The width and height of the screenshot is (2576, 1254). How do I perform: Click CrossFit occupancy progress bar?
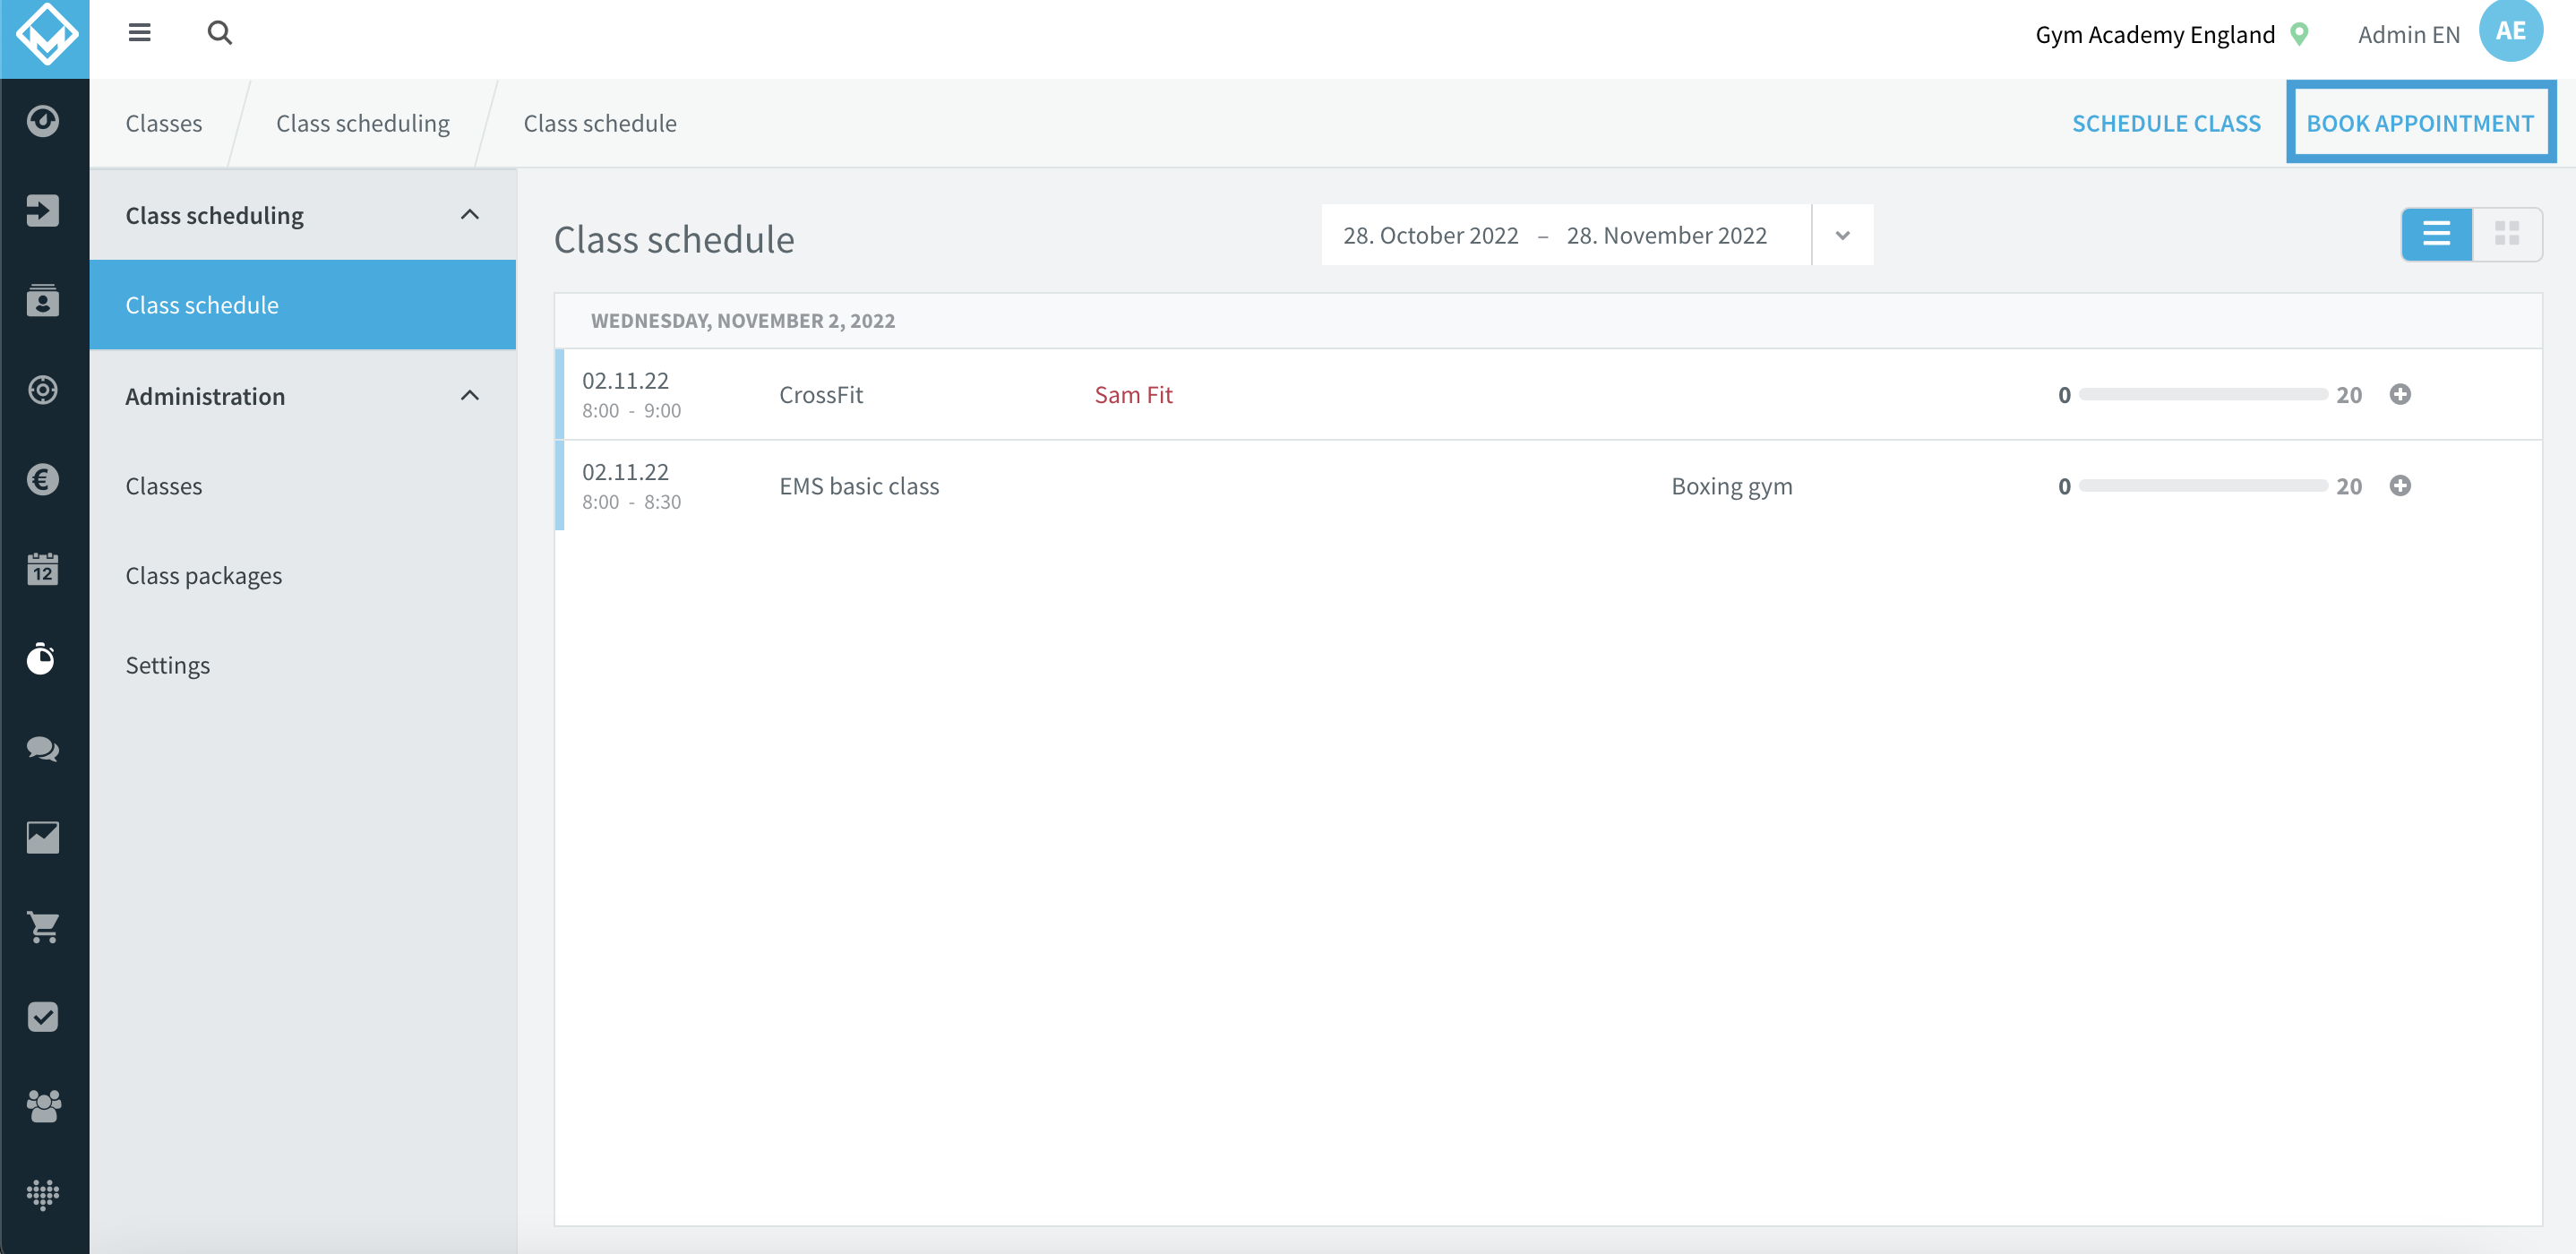click(x=2203, y=394)
